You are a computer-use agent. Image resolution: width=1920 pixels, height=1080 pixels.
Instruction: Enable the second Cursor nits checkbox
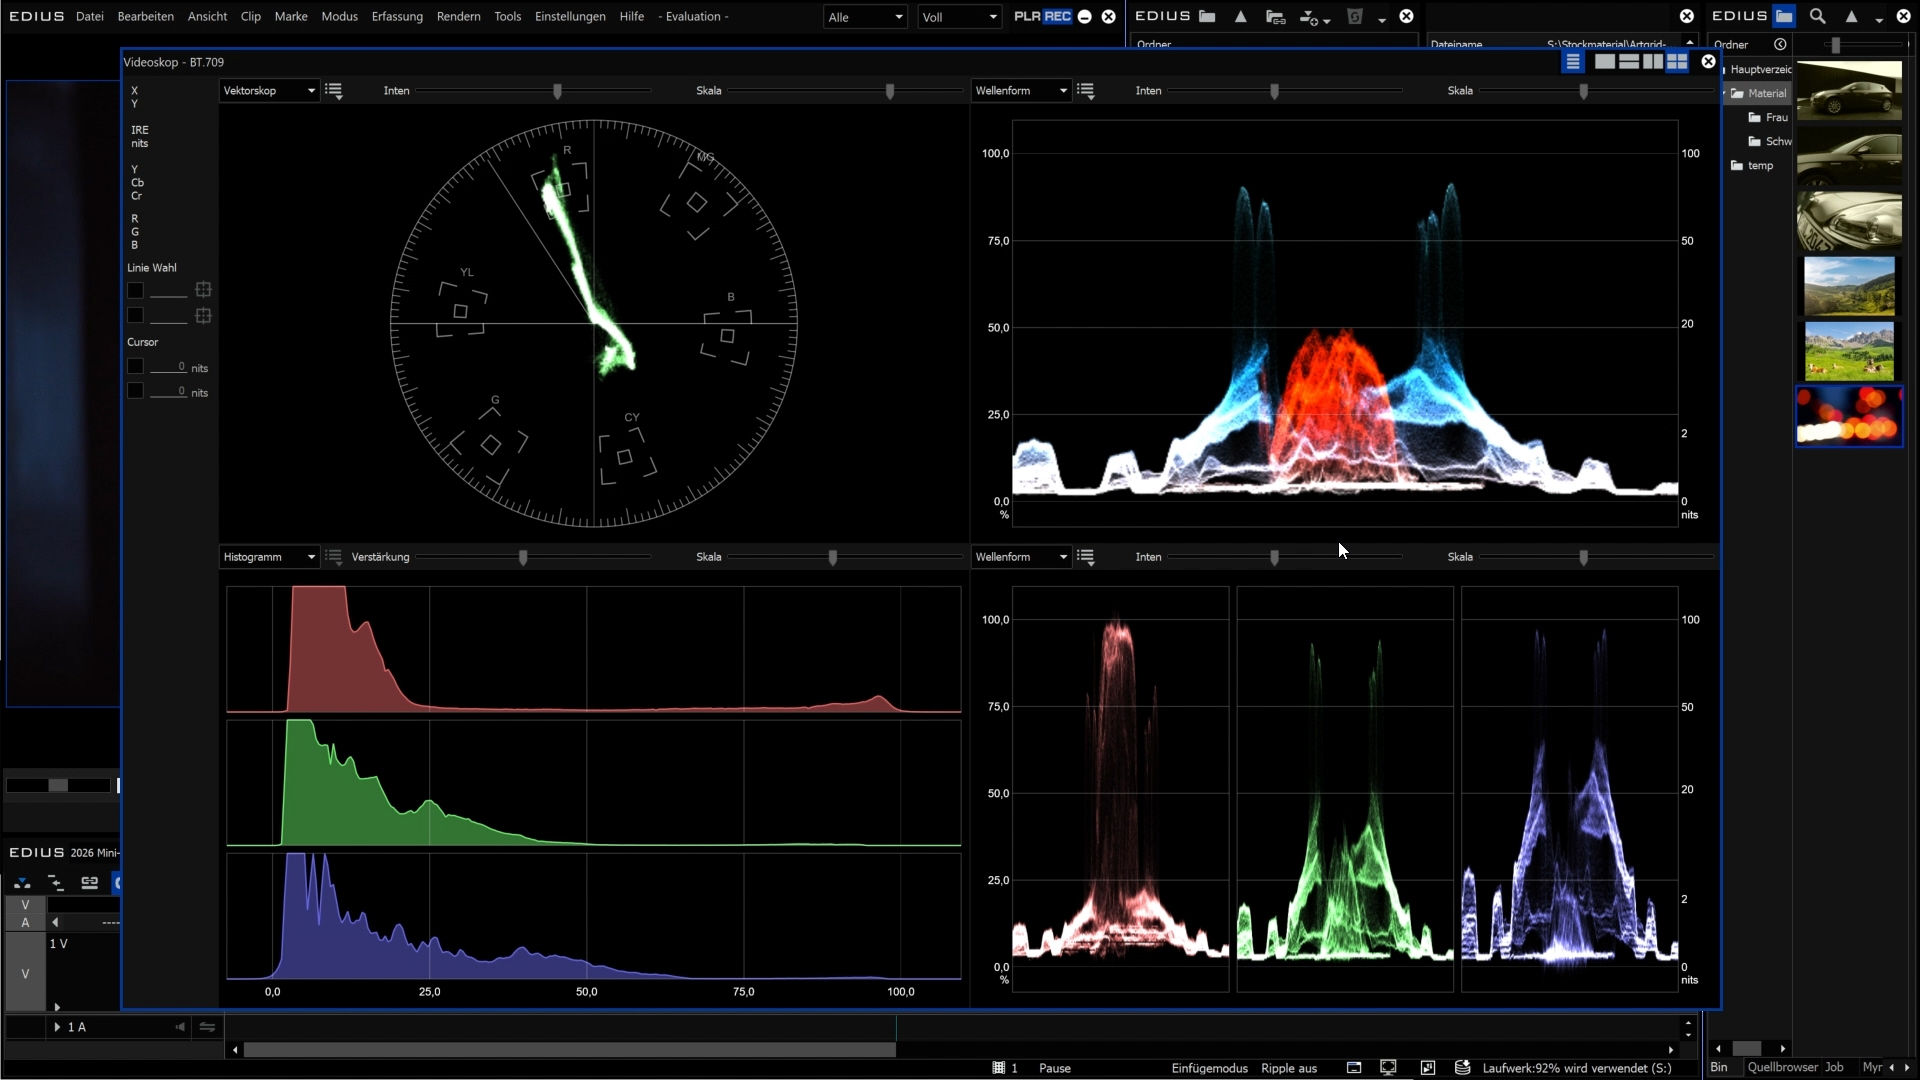coord(136,391)
